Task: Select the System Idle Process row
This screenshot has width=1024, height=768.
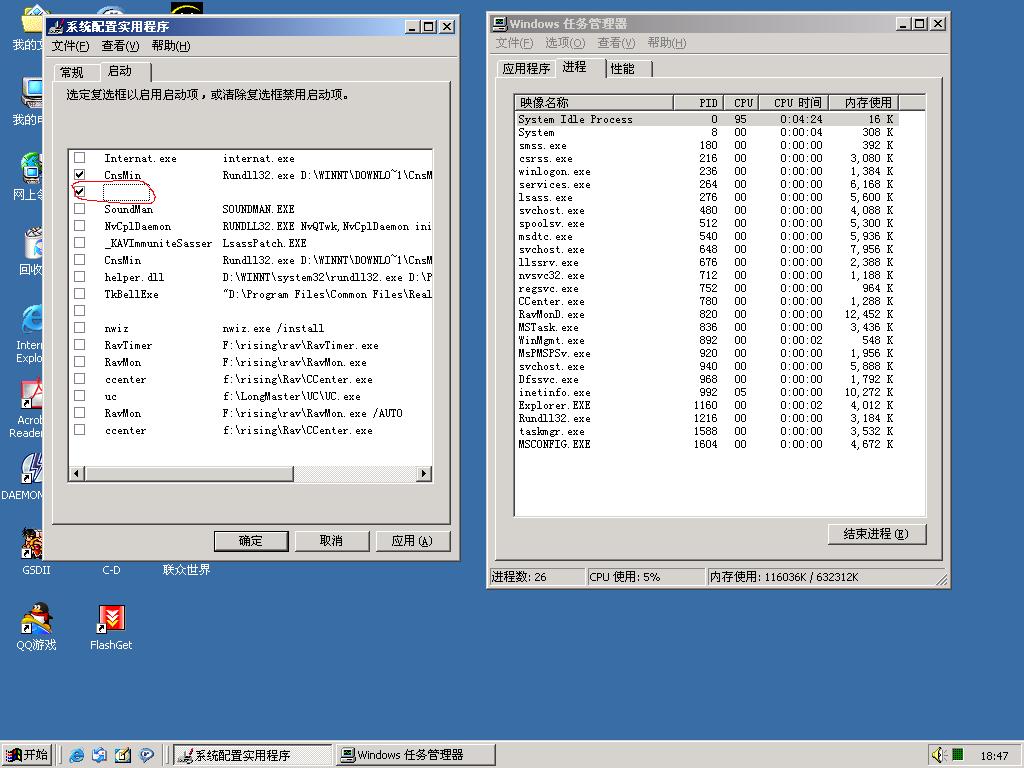Action: [707, 119]
